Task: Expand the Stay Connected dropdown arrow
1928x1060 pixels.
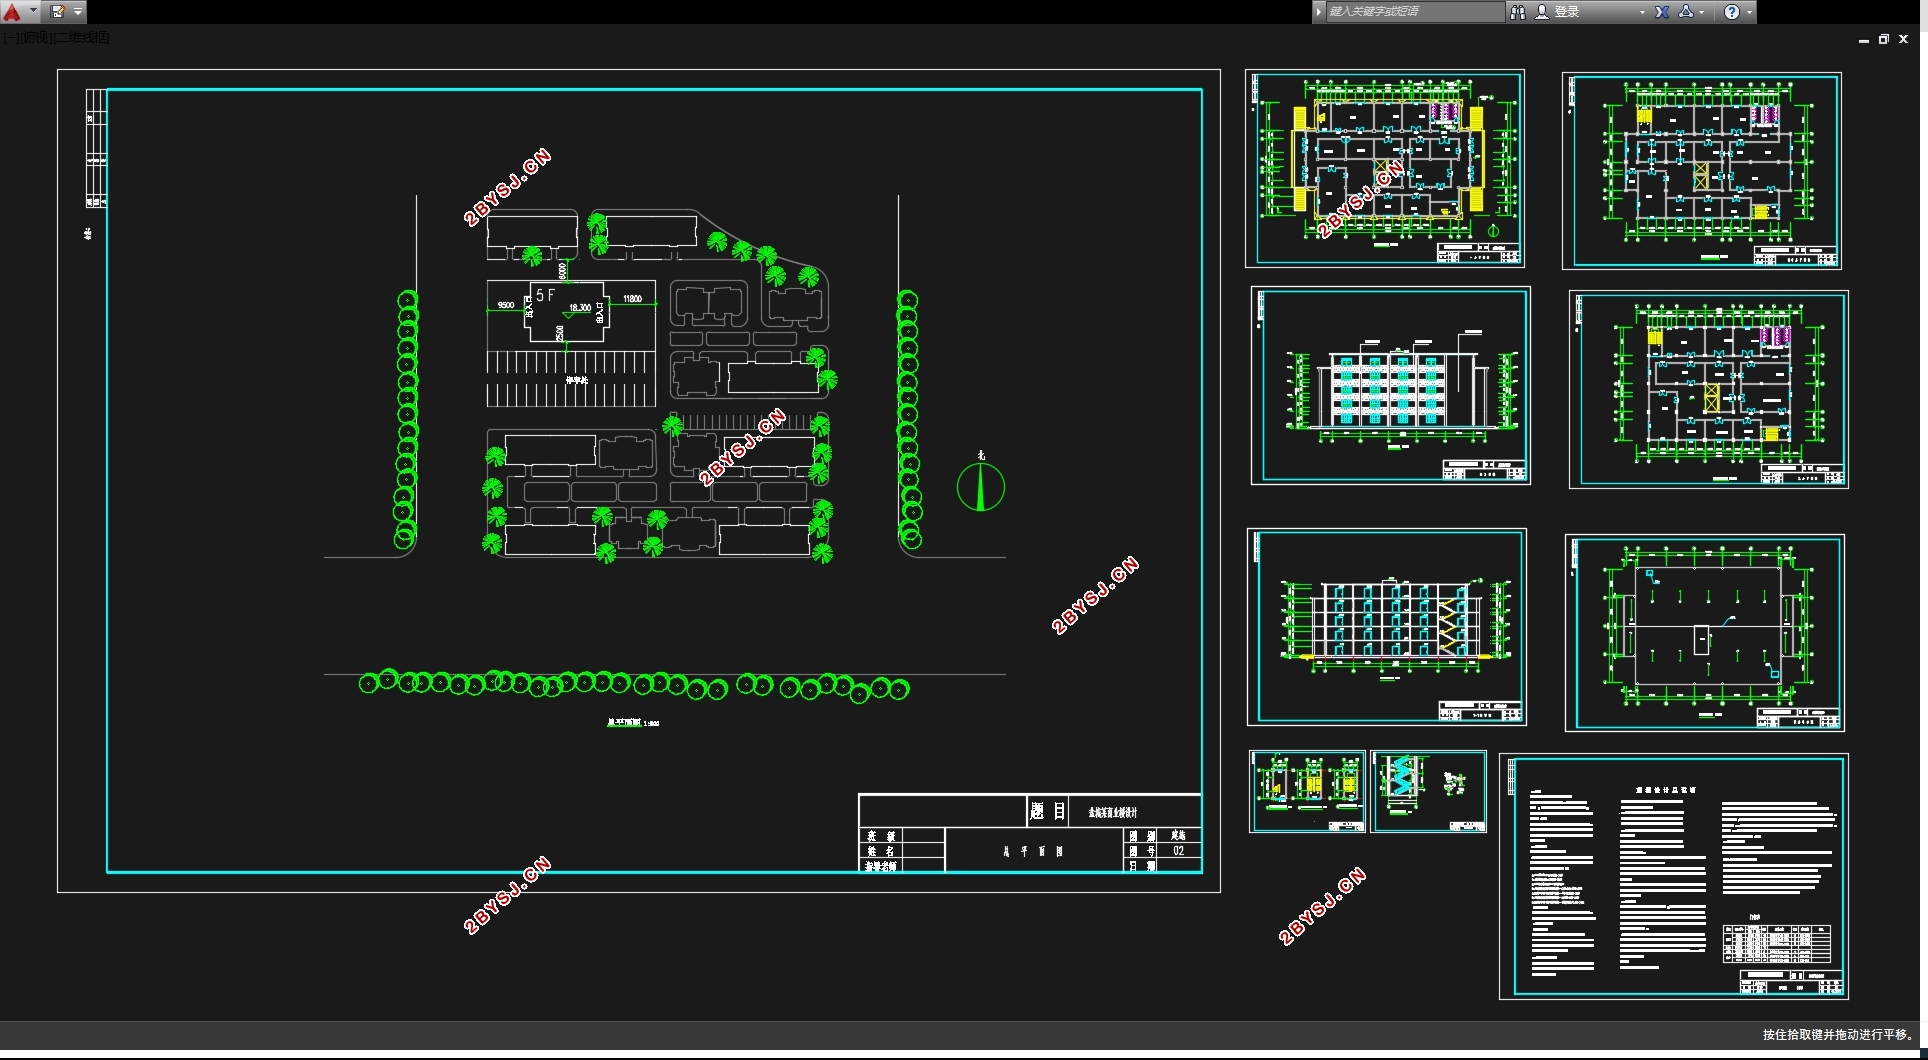Action: (1702, 12)
